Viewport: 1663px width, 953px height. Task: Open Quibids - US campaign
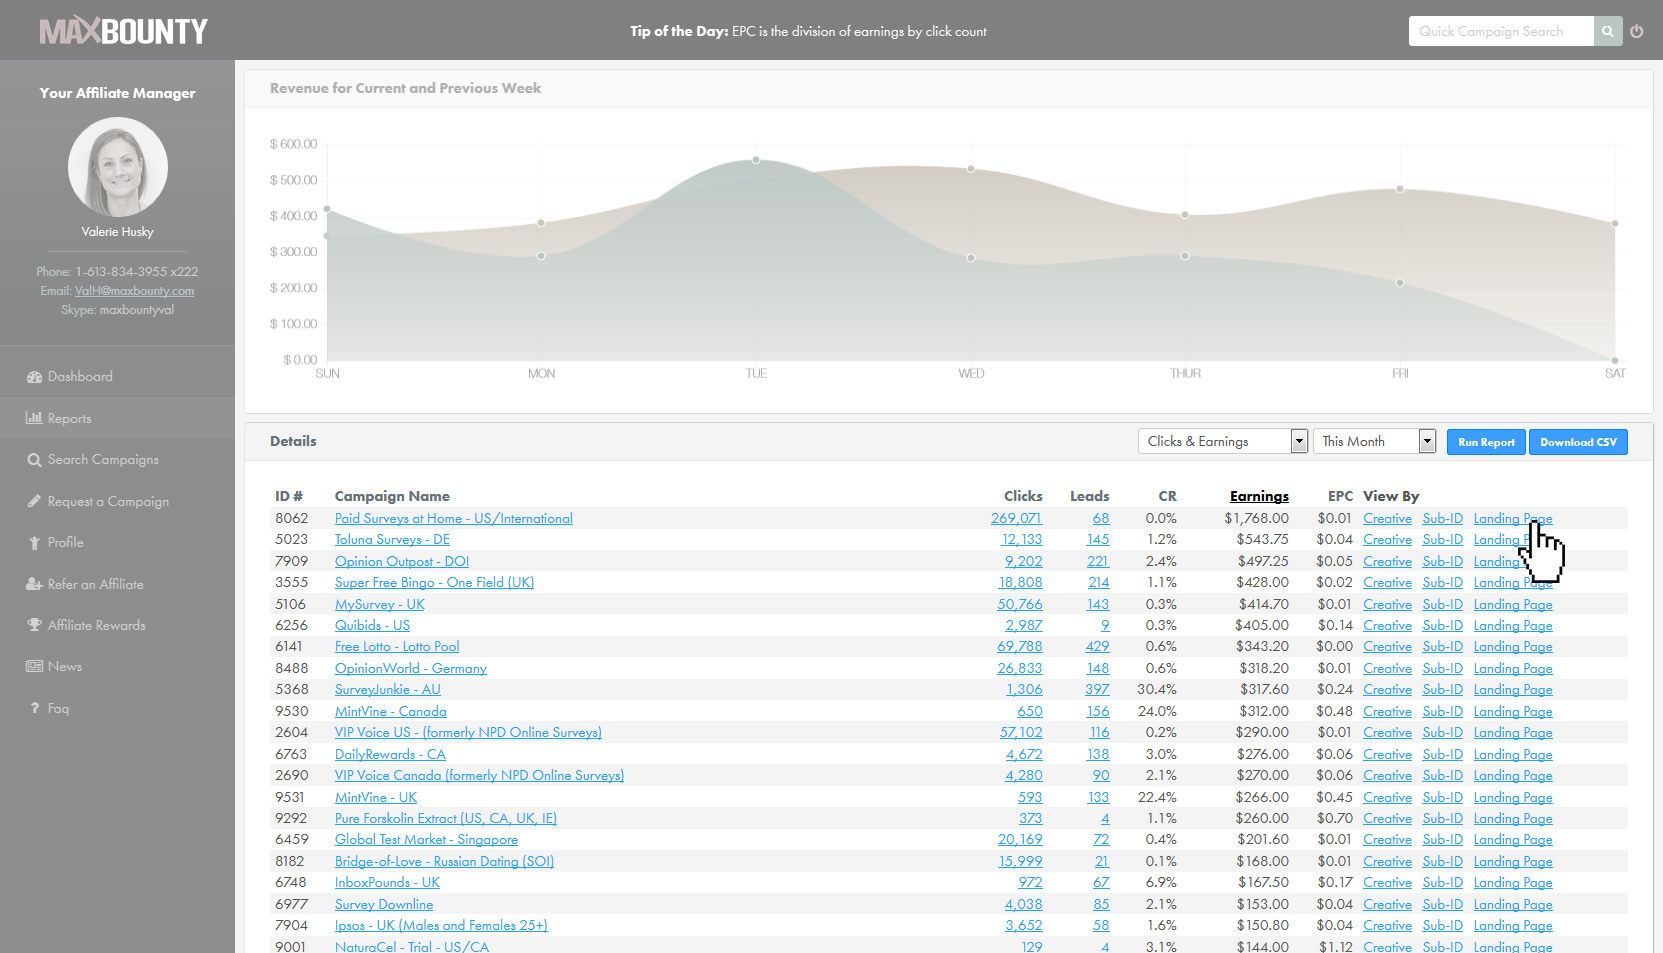pos(372,625)
